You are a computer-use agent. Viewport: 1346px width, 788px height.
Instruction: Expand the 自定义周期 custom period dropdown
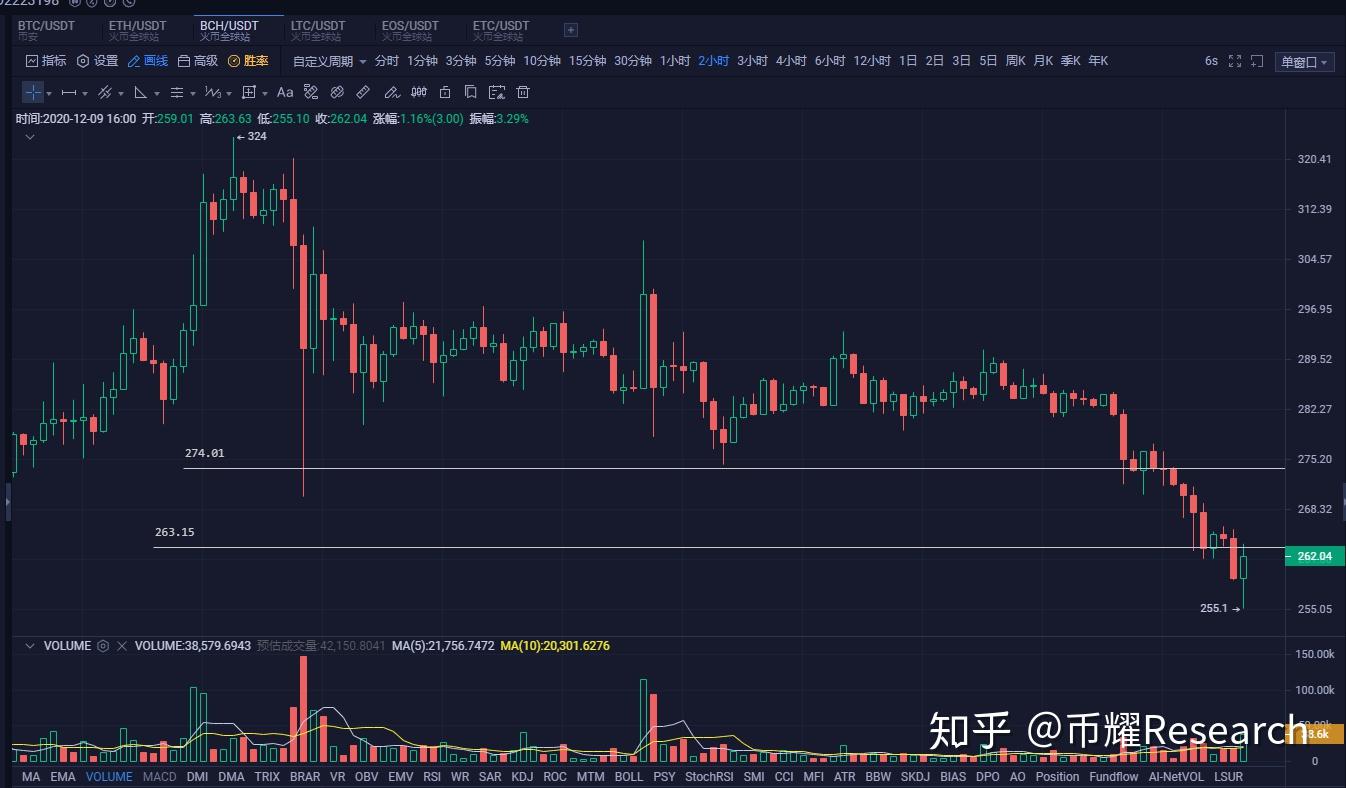(330, 61)
